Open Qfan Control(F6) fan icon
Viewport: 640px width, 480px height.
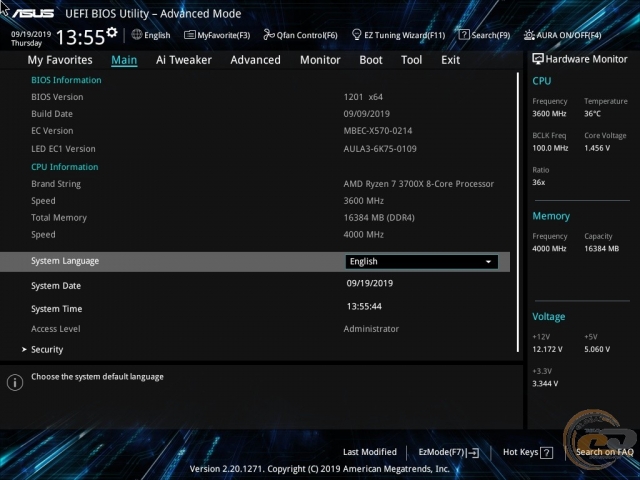(x=269, y=35)
